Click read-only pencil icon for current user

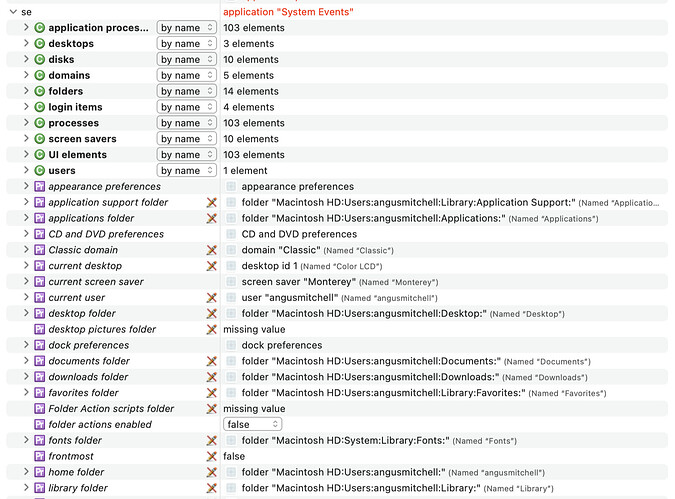point(211,298)
